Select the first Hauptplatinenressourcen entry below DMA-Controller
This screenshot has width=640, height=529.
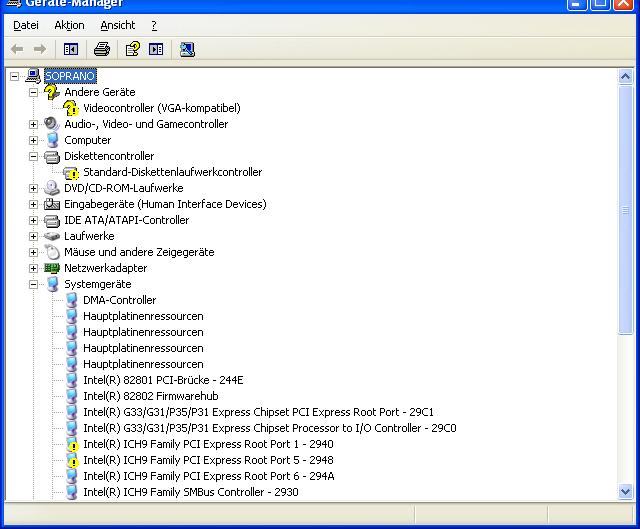point(143,316)
